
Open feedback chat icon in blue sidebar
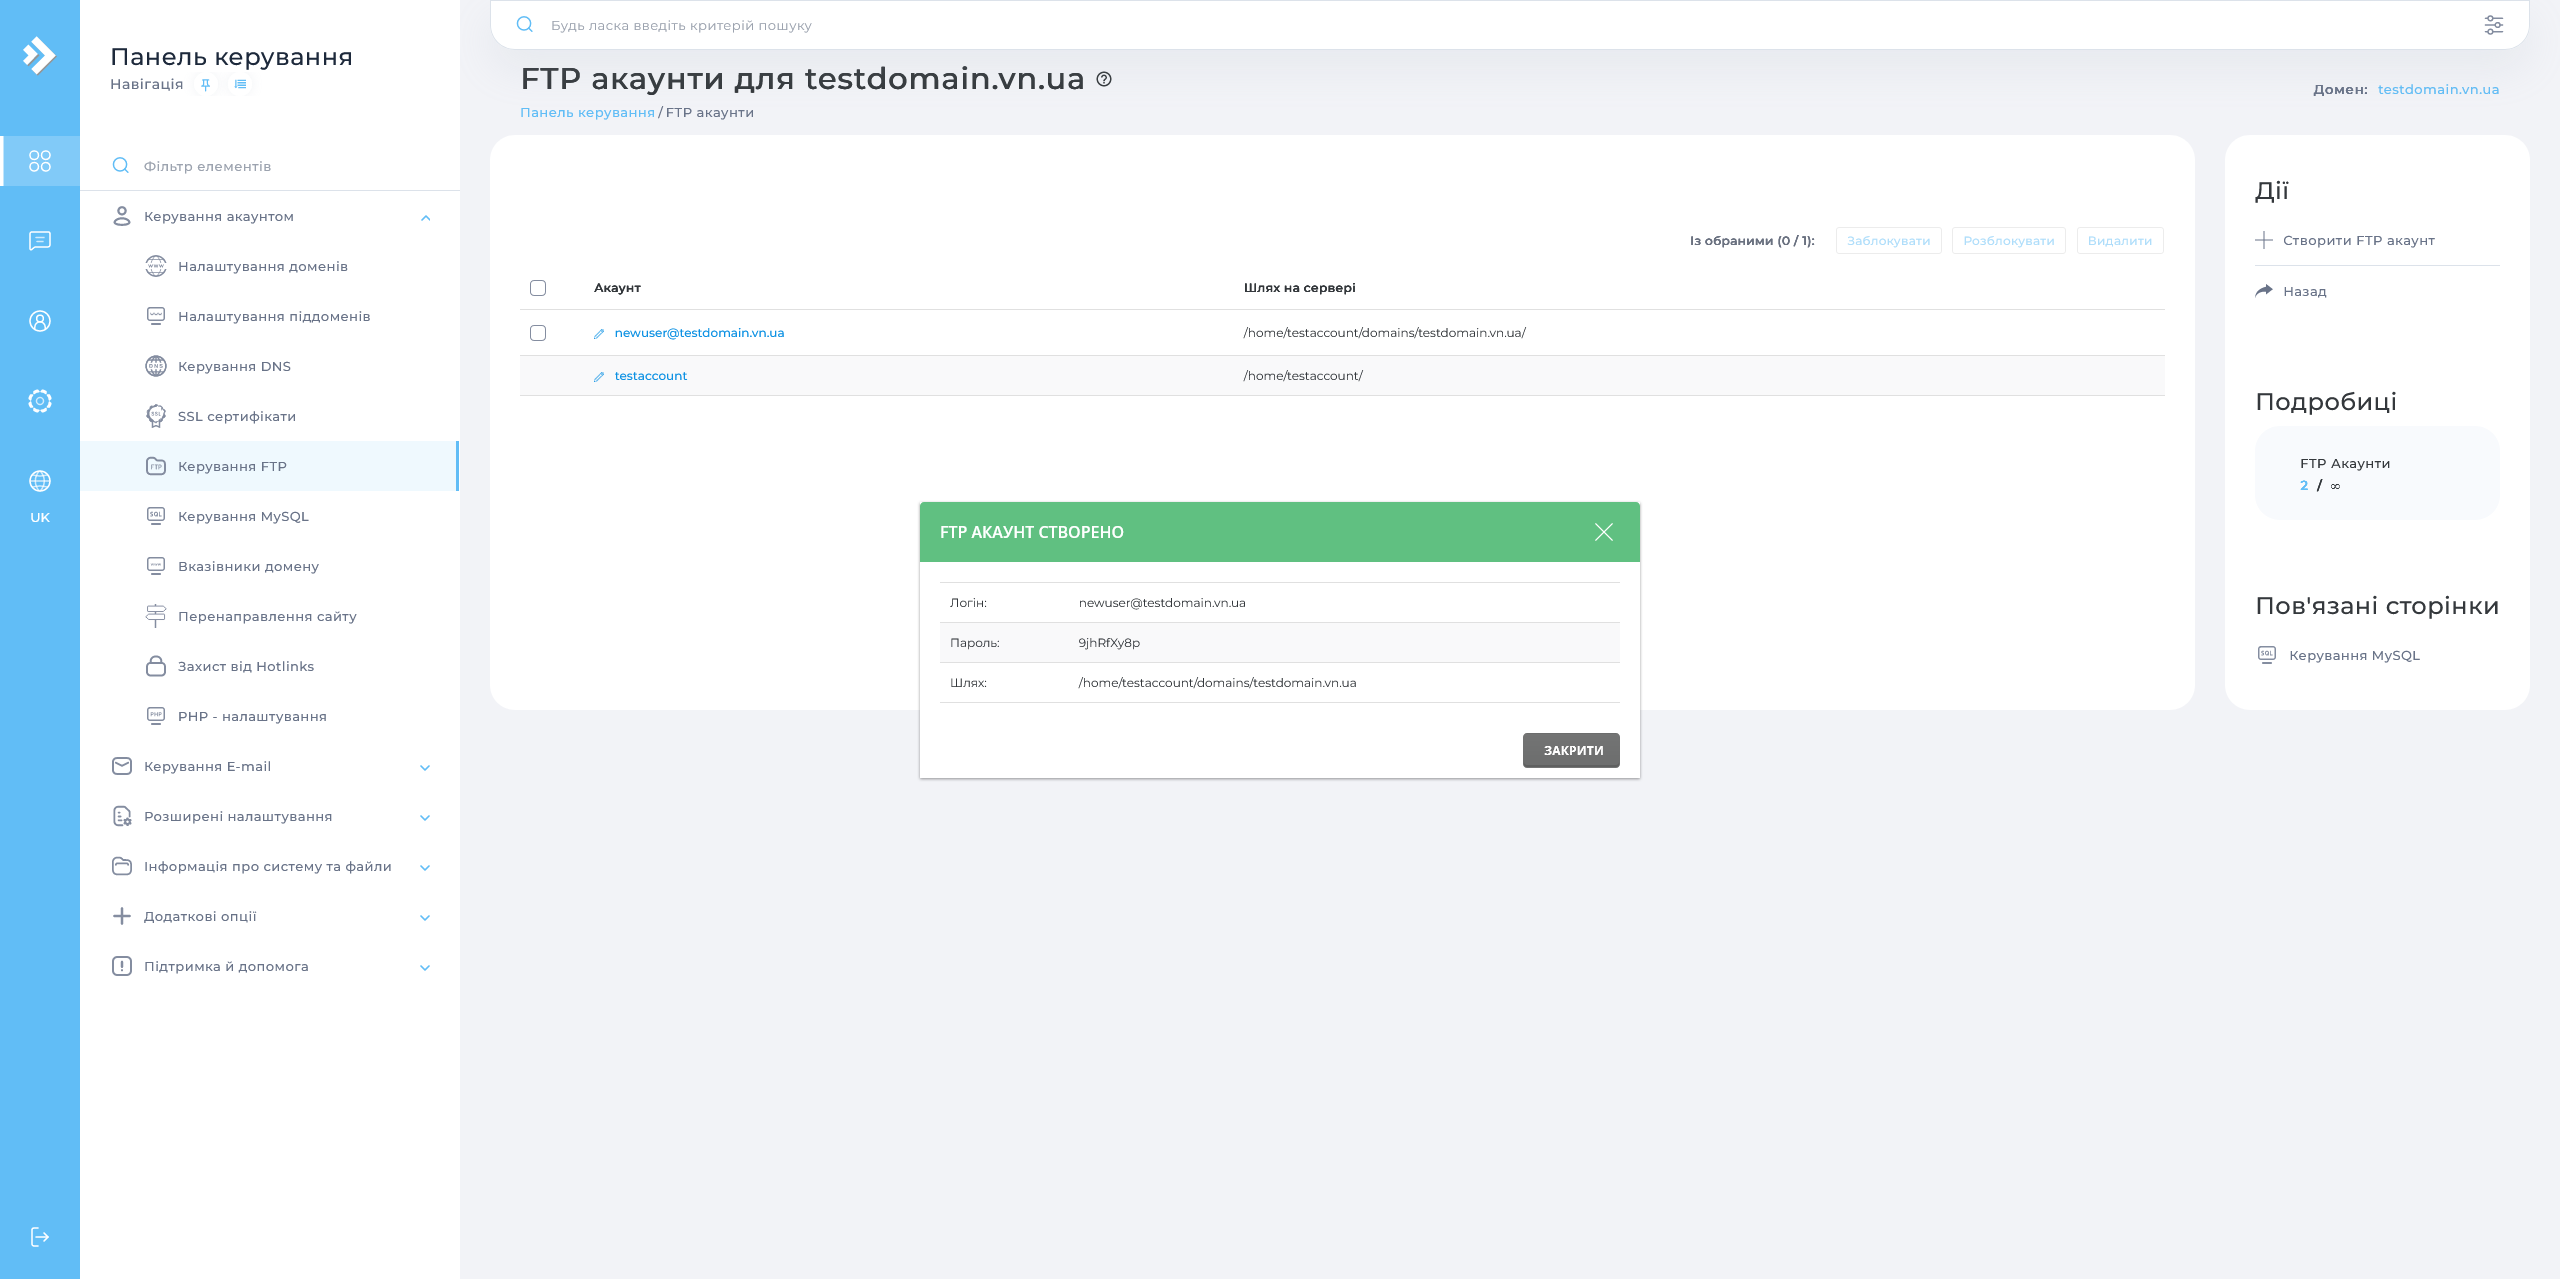tap(40, 241)
